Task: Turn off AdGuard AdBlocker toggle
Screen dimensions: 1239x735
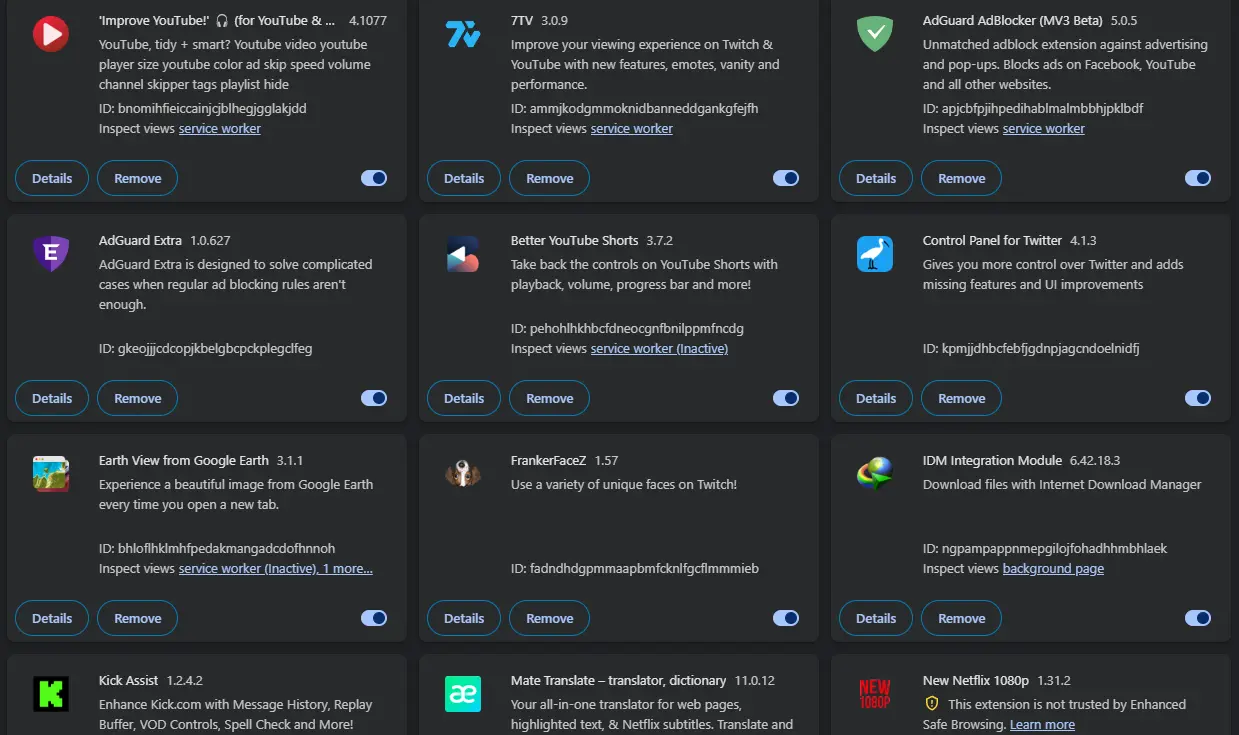Action: pos(1198,178)
